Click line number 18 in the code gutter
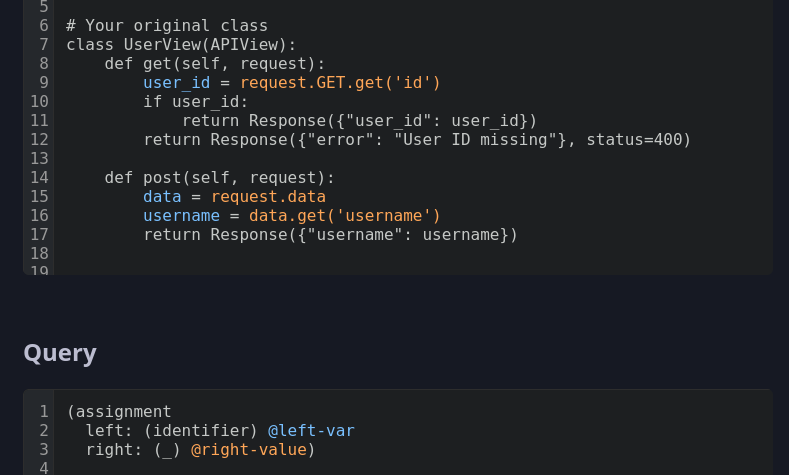 (x=39, y=254)
